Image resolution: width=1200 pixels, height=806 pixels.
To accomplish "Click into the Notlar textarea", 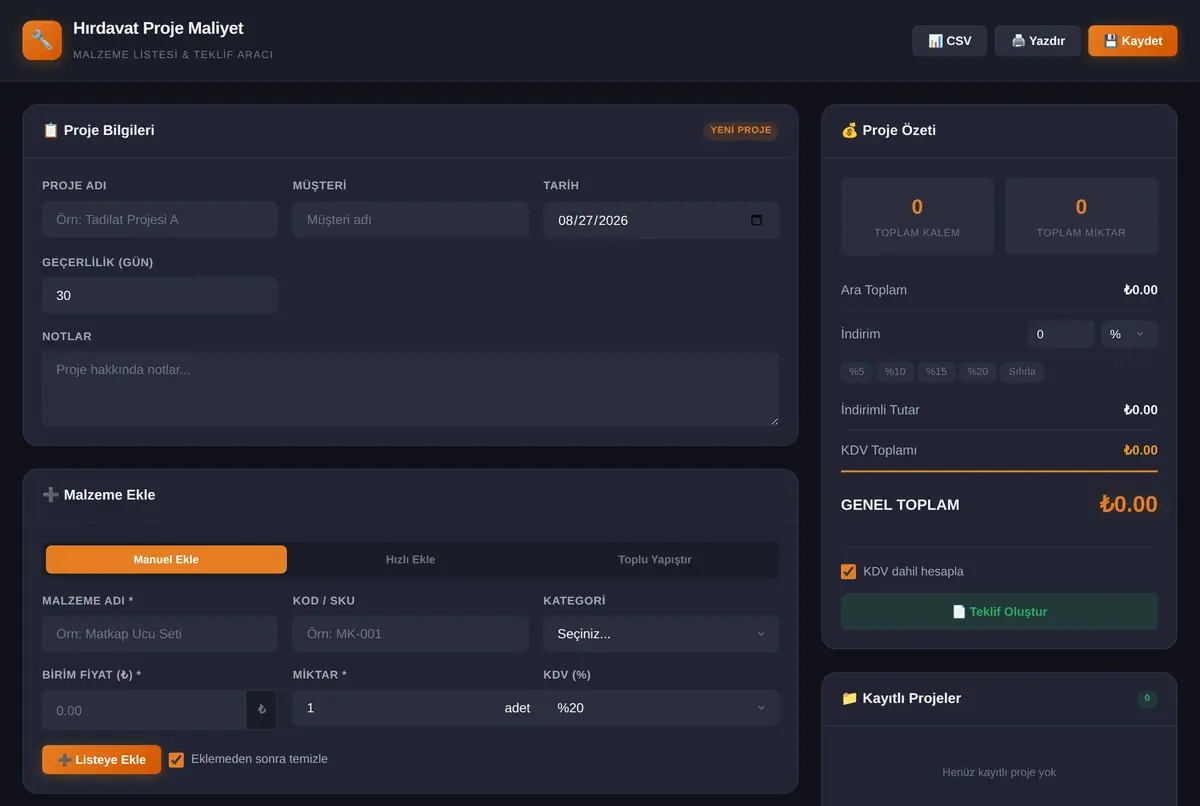I will click(x=410, y=389).
